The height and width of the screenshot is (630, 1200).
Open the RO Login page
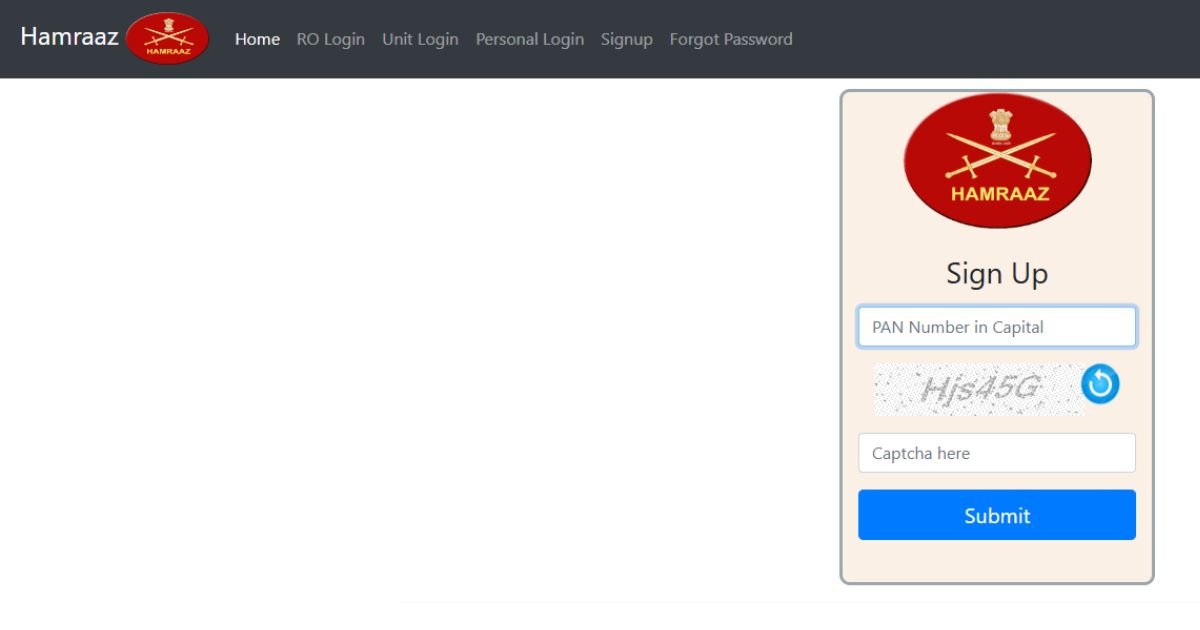tap(330, 39)
